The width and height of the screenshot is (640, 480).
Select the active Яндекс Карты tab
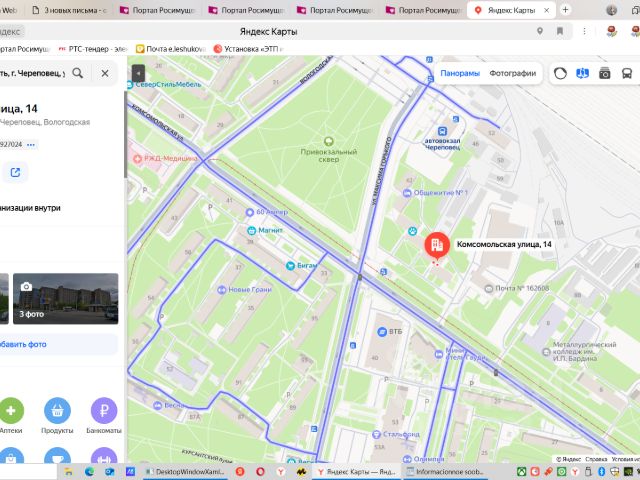click(x=511, y=10)
